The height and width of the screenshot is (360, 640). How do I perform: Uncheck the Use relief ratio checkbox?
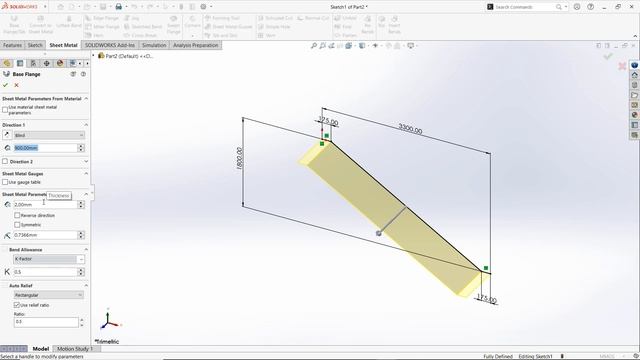pyautogui.click(x=17, y=305)
